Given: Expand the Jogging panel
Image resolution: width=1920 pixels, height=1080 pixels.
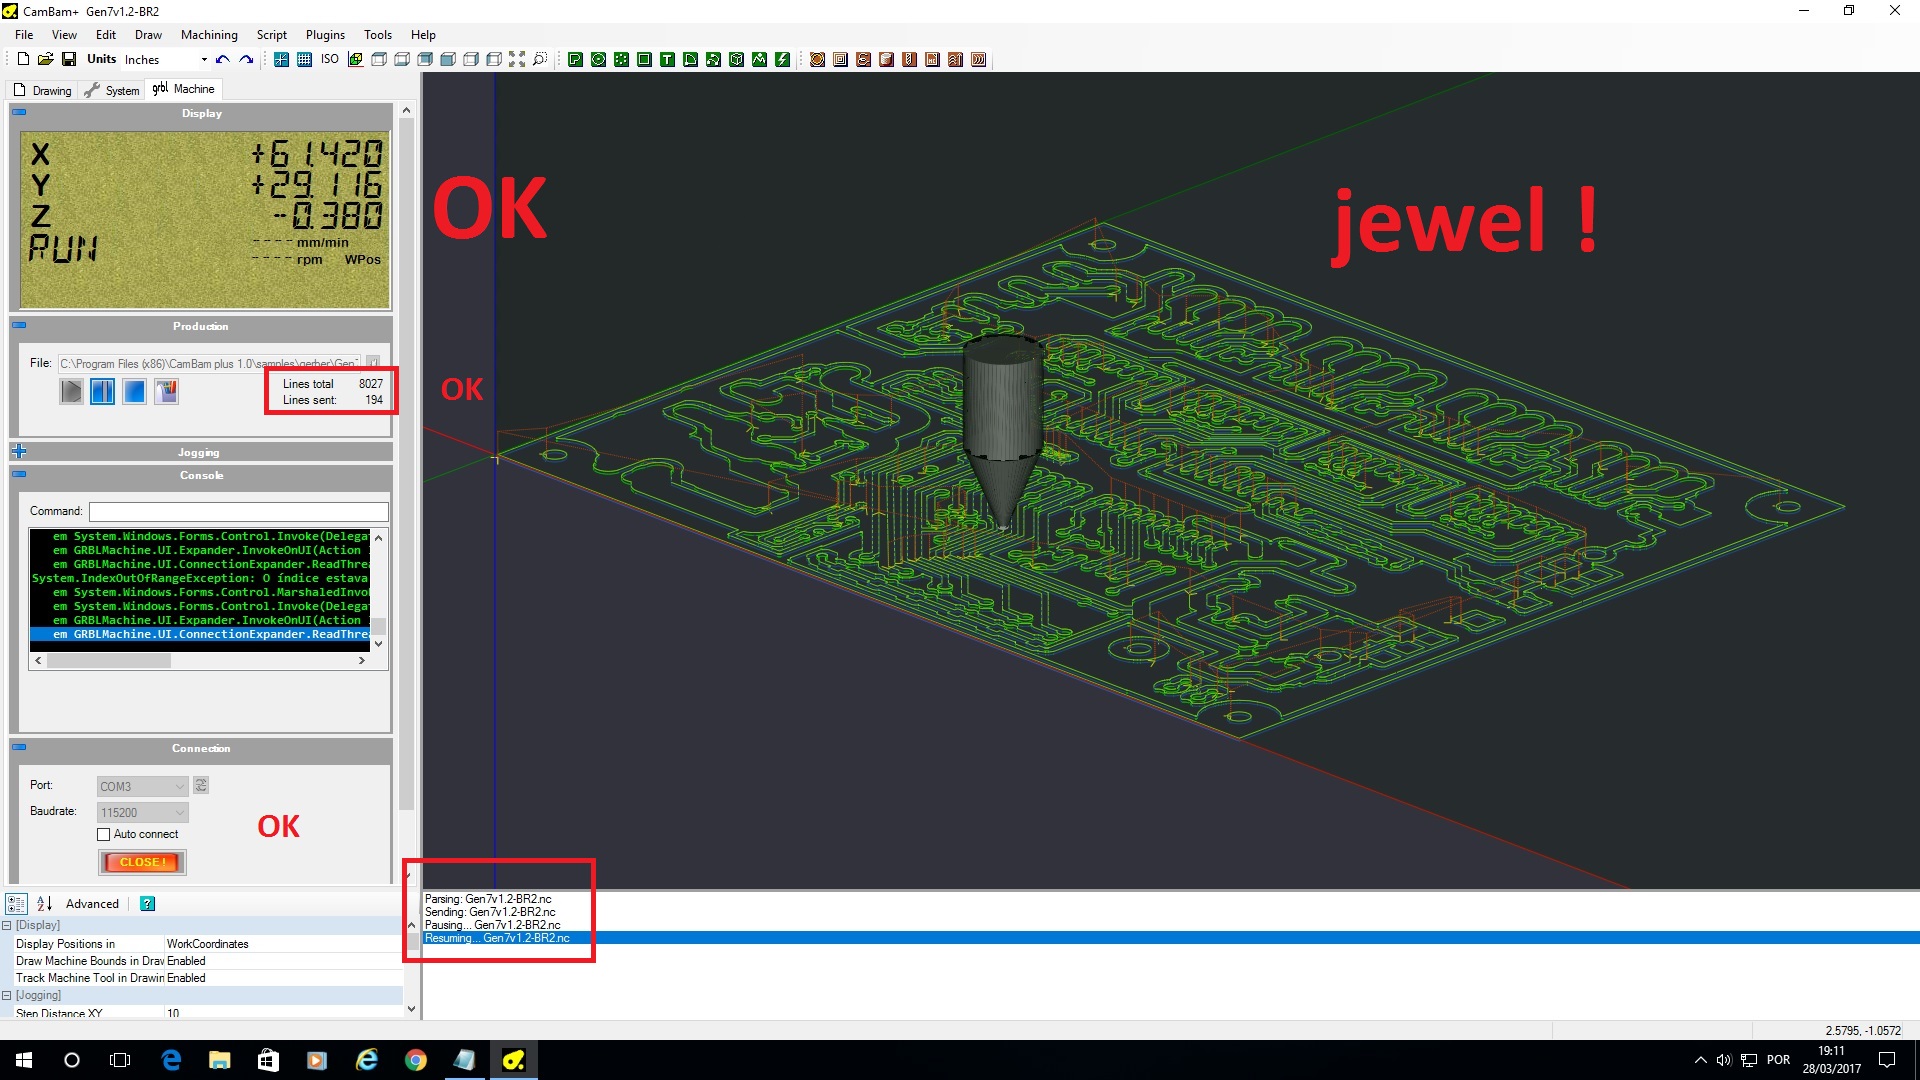Looking at the screenshot, I should tap(19, 451).
